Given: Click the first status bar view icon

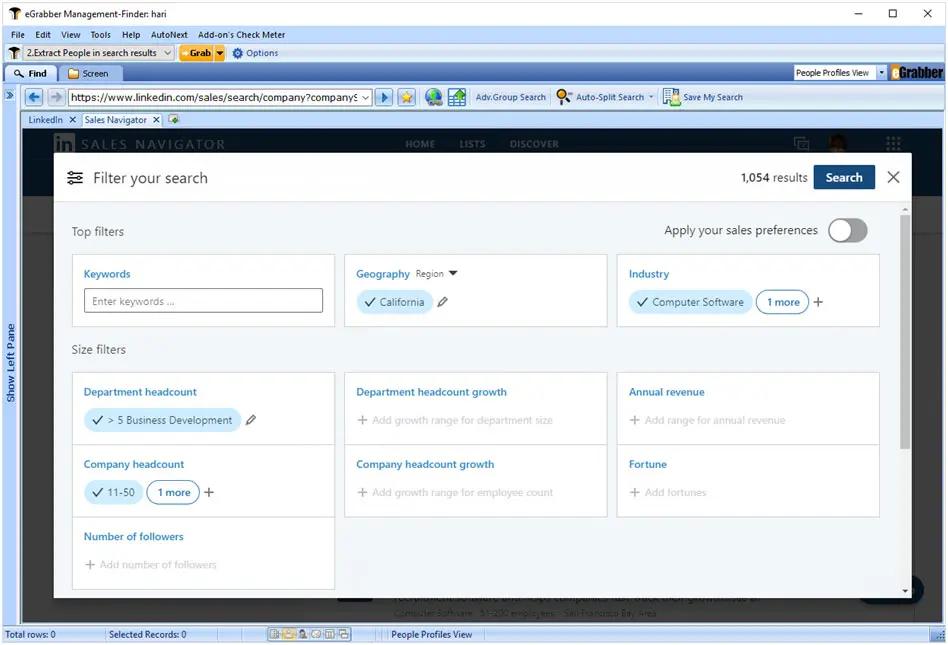Looking at the screenshot, I should pyautogui.click(x=274, y=634).
